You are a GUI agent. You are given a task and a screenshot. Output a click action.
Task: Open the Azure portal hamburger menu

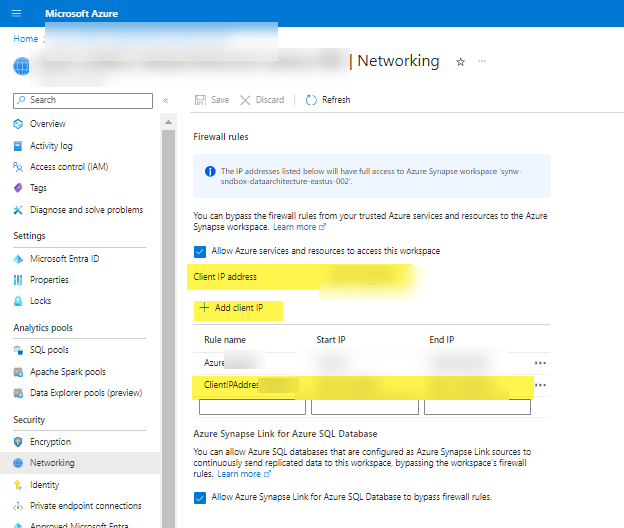(x=16, y=14)
